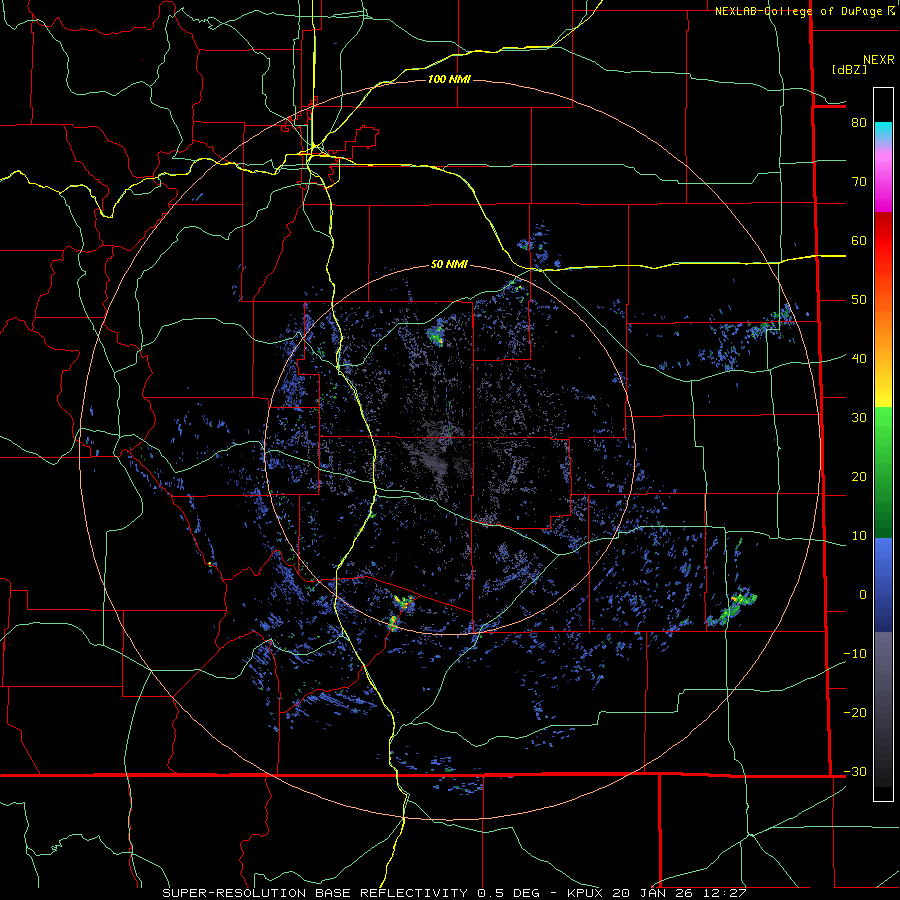The image size is (900, 900).
Task: Click the -10 value on the dBZ scale
Action: coord(855,653)
